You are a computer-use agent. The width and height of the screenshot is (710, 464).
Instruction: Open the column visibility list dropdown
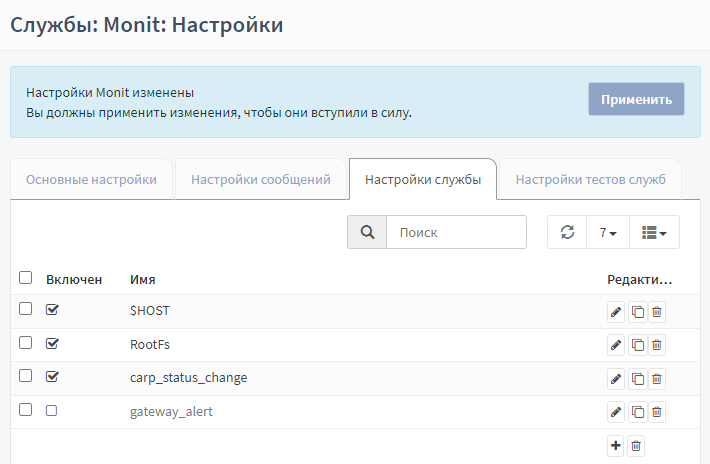coord(654,232)
